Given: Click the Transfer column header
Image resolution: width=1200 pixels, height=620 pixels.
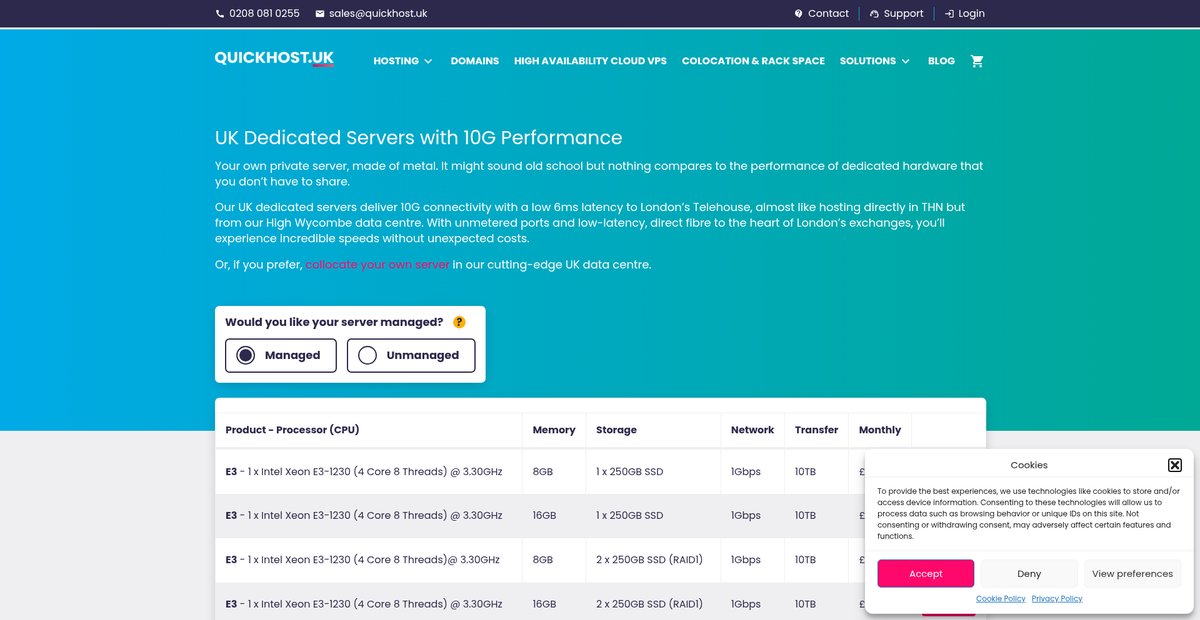Looking at the screenshot, I should 816,430.
